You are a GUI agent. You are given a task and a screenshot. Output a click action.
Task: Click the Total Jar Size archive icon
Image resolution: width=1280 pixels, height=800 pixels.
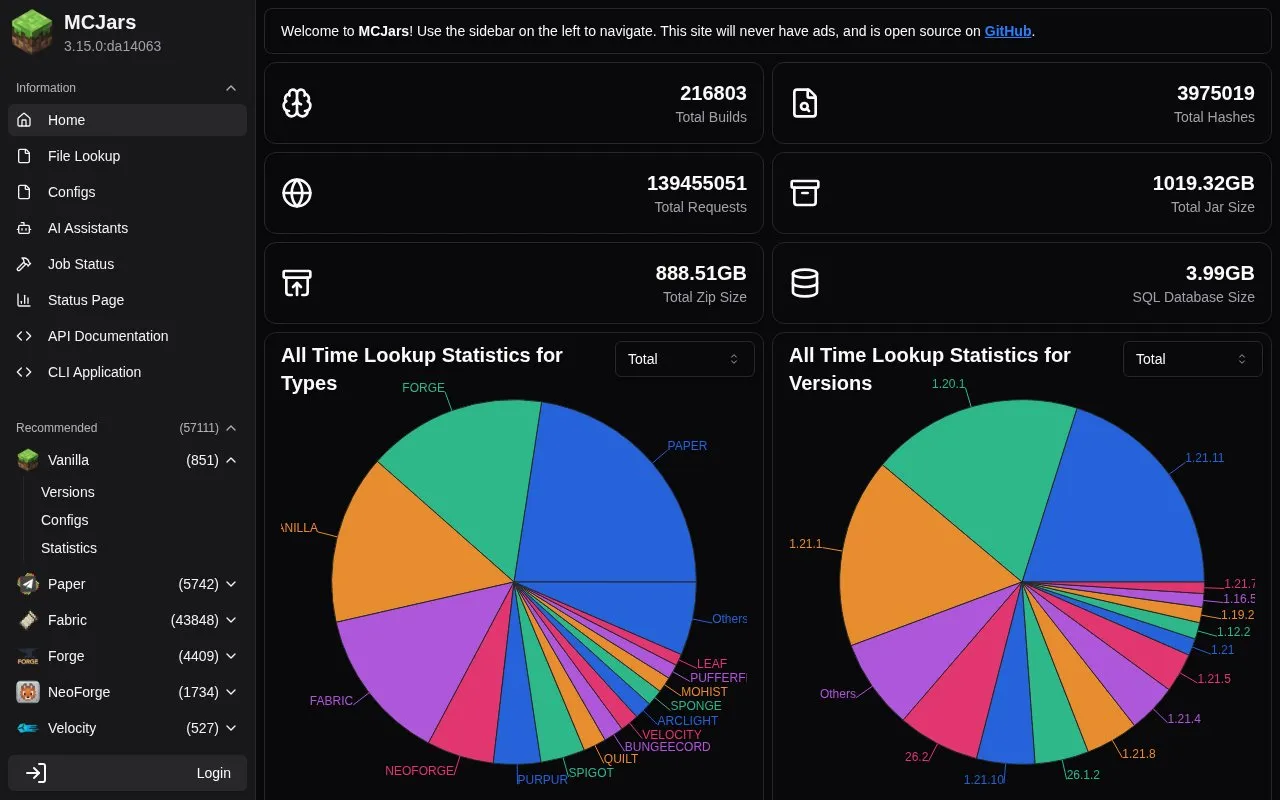(x=805, y=193)
